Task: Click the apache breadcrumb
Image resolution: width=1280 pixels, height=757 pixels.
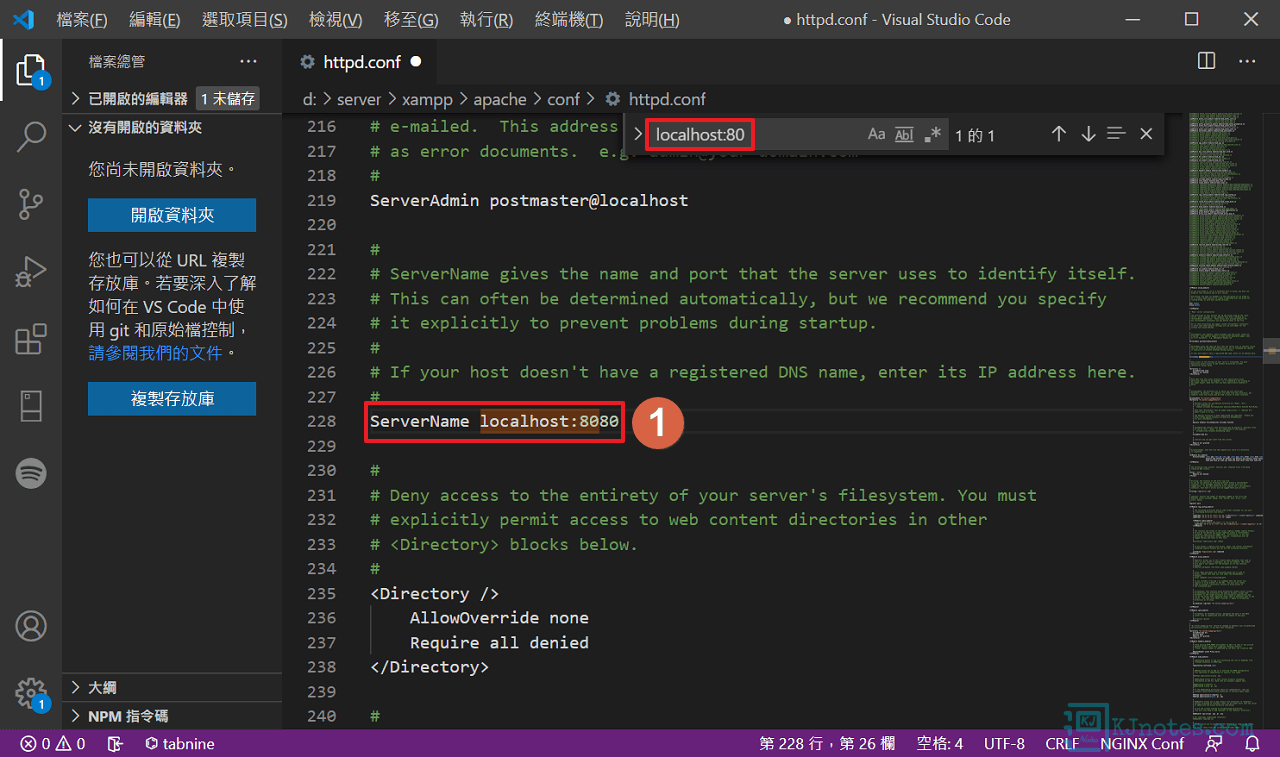Action: pos(500,99)
